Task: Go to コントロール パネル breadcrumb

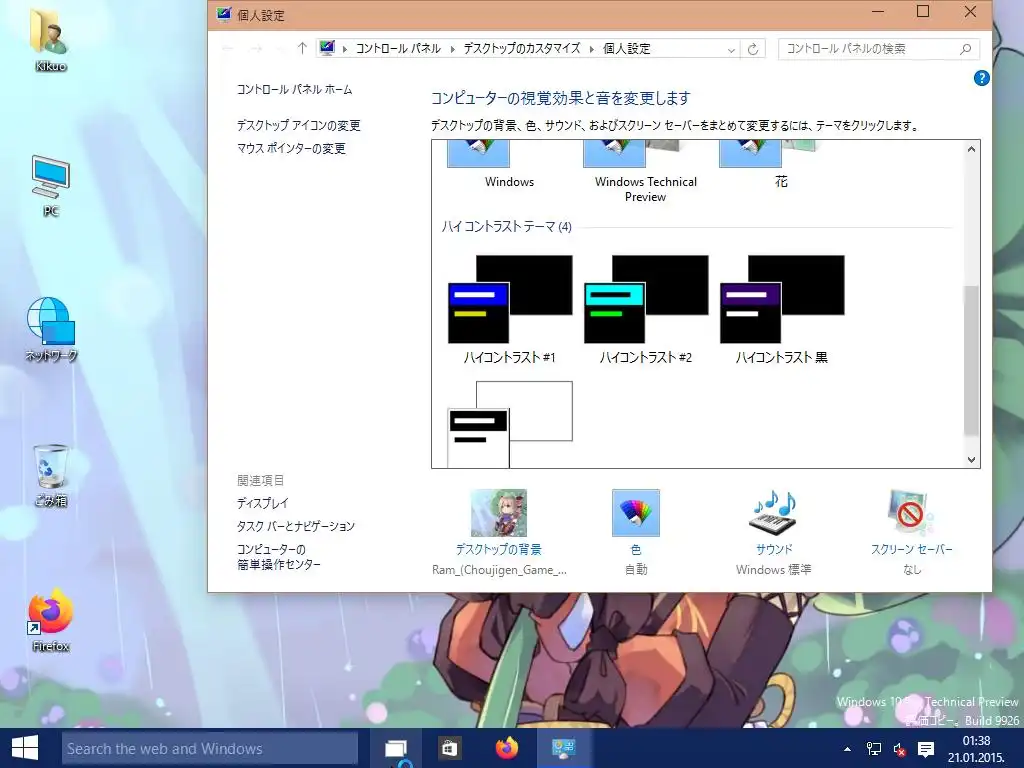Action: click(x=398, y=49)
